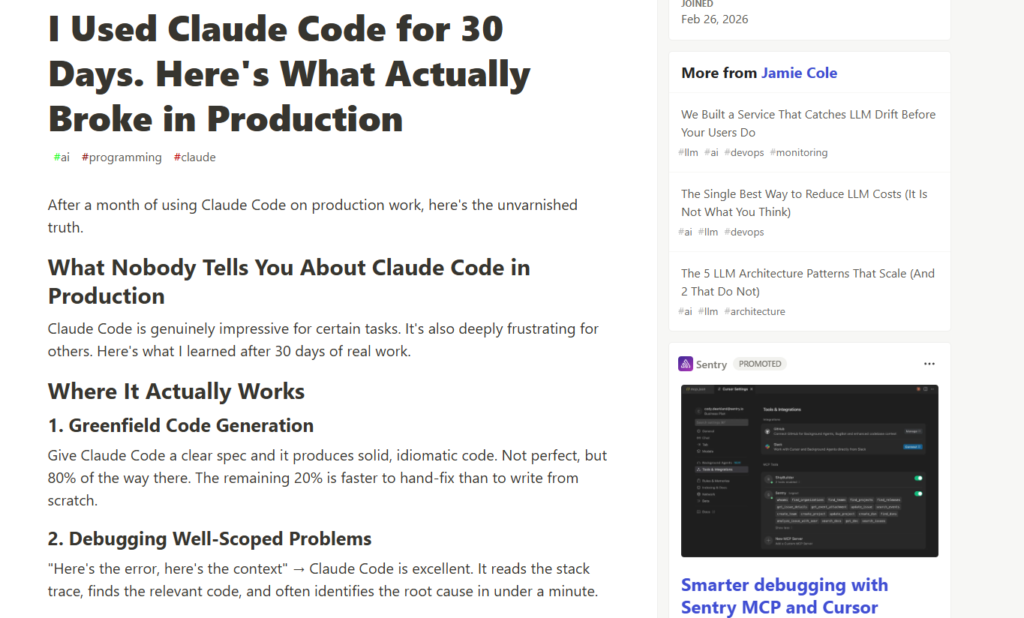Image resolution: width=1024 pixels, height=618 pixels.
Task: Click the #monitoring tag in sidebar
Action: pos(799,152)
